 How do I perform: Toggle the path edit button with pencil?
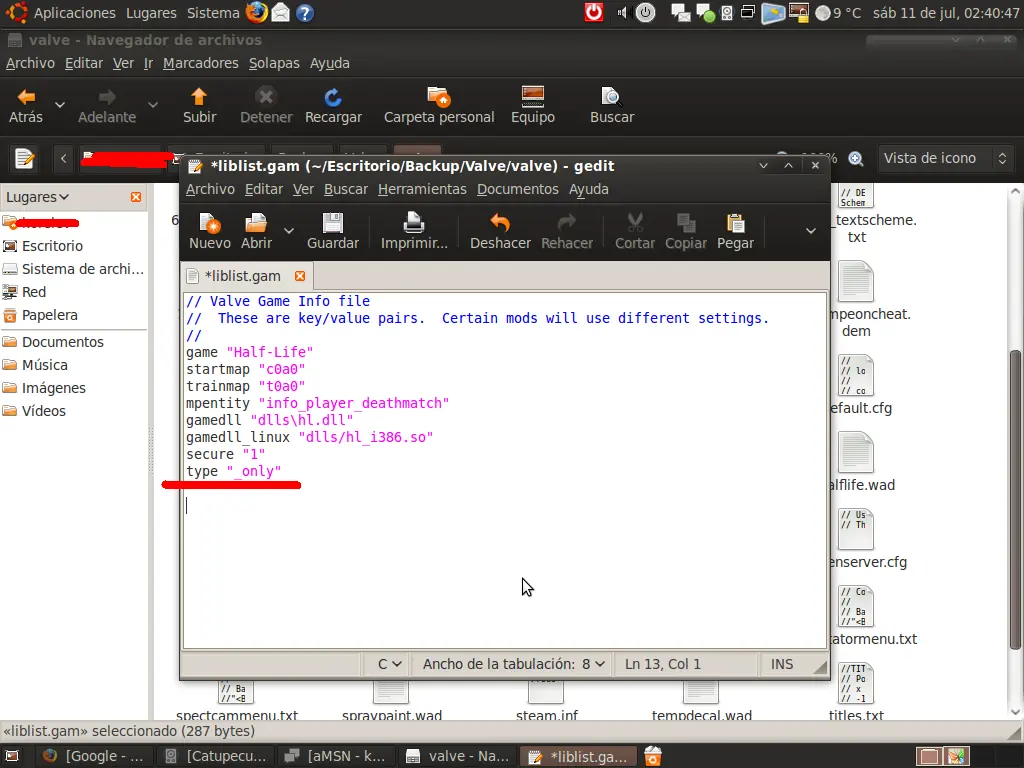tap(24, 159)
